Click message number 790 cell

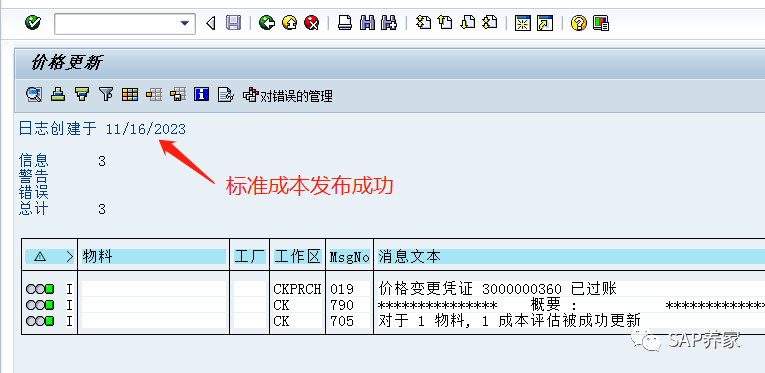tap(342, 305)
